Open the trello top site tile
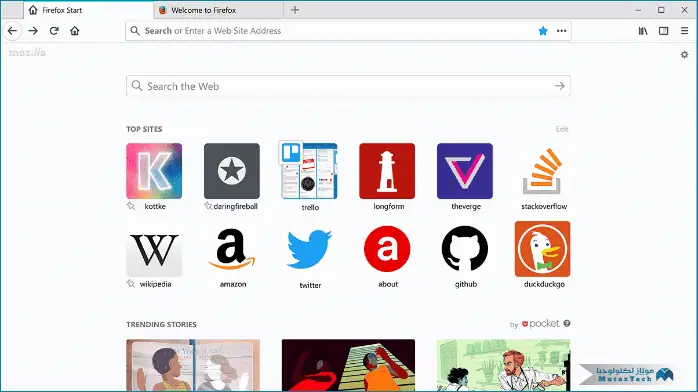This screenshot has width=698, height=392. click(x=309, y=171)
